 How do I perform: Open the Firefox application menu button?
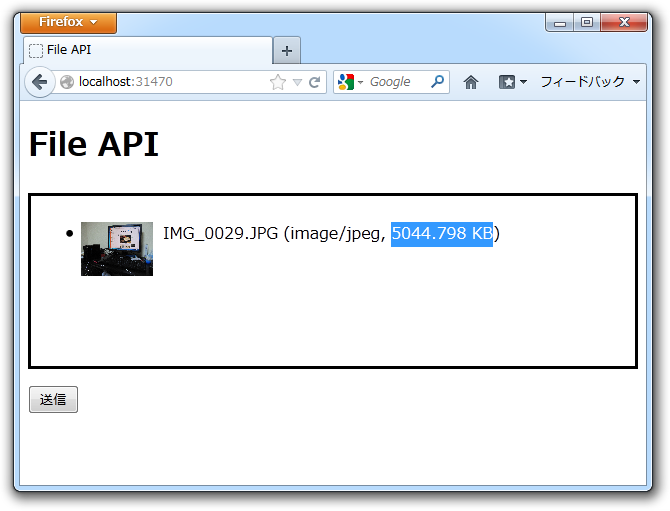tap(68, 22)
